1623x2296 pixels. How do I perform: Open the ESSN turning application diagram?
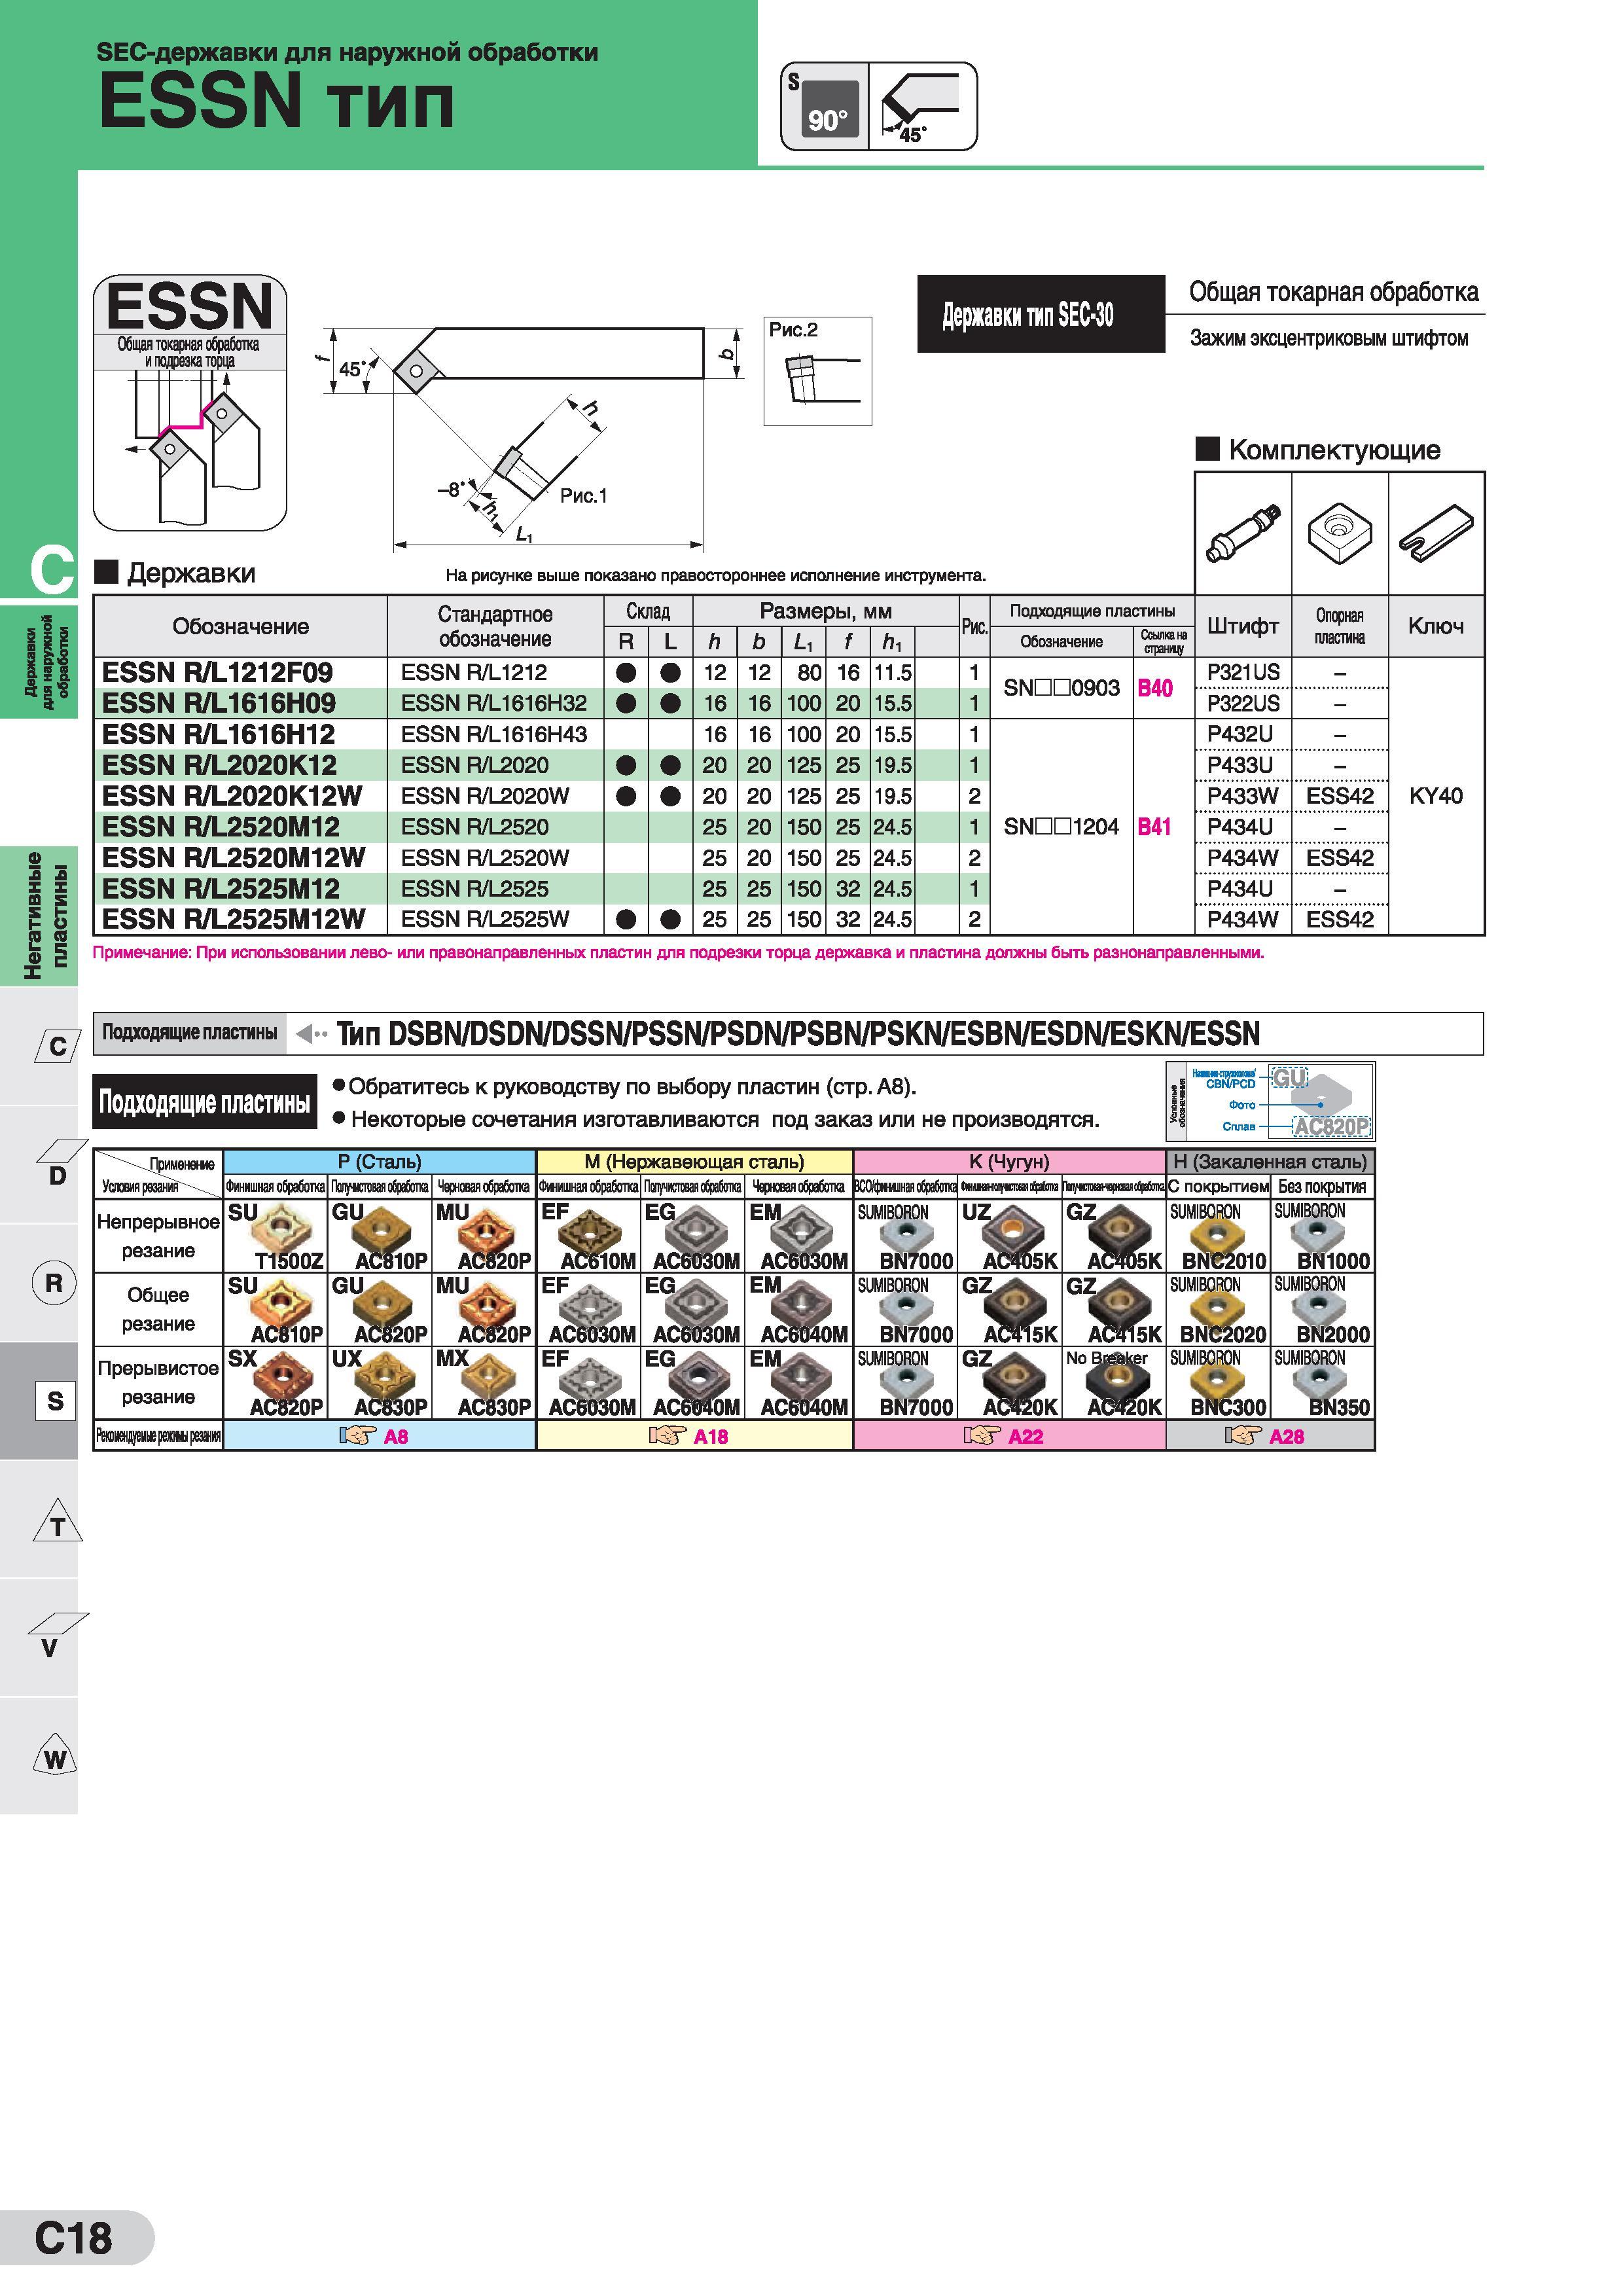pos(190,402)
